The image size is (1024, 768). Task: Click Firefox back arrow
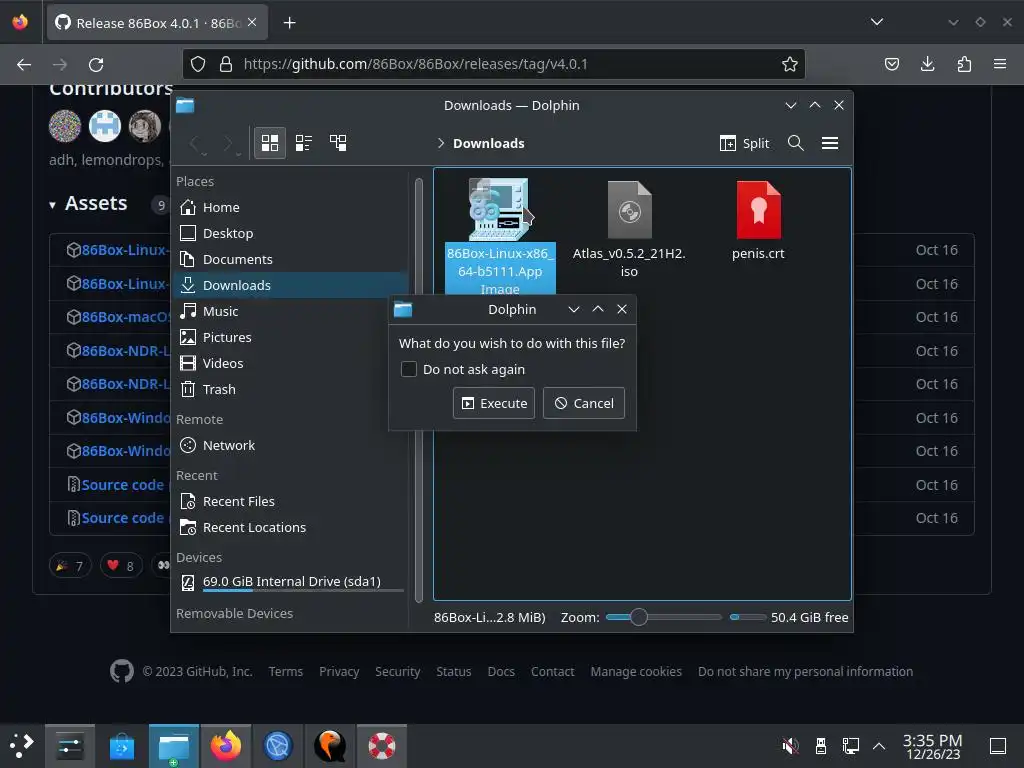(24, 64)
